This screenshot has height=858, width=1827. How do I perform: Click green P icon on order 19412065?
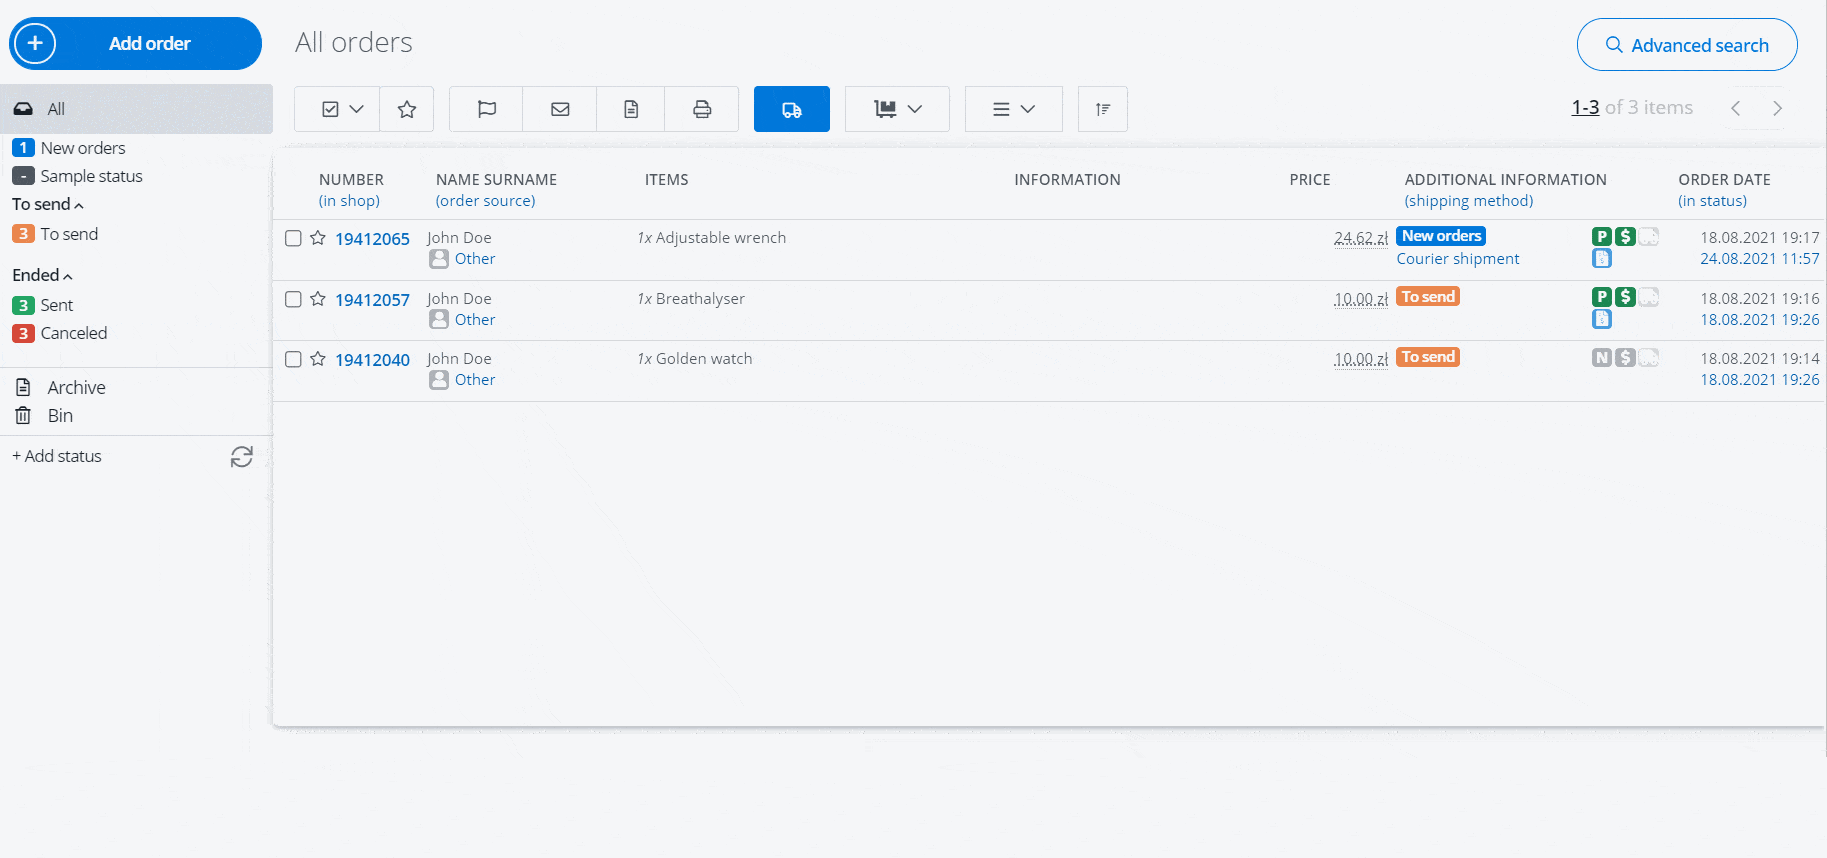point(1602,237)
